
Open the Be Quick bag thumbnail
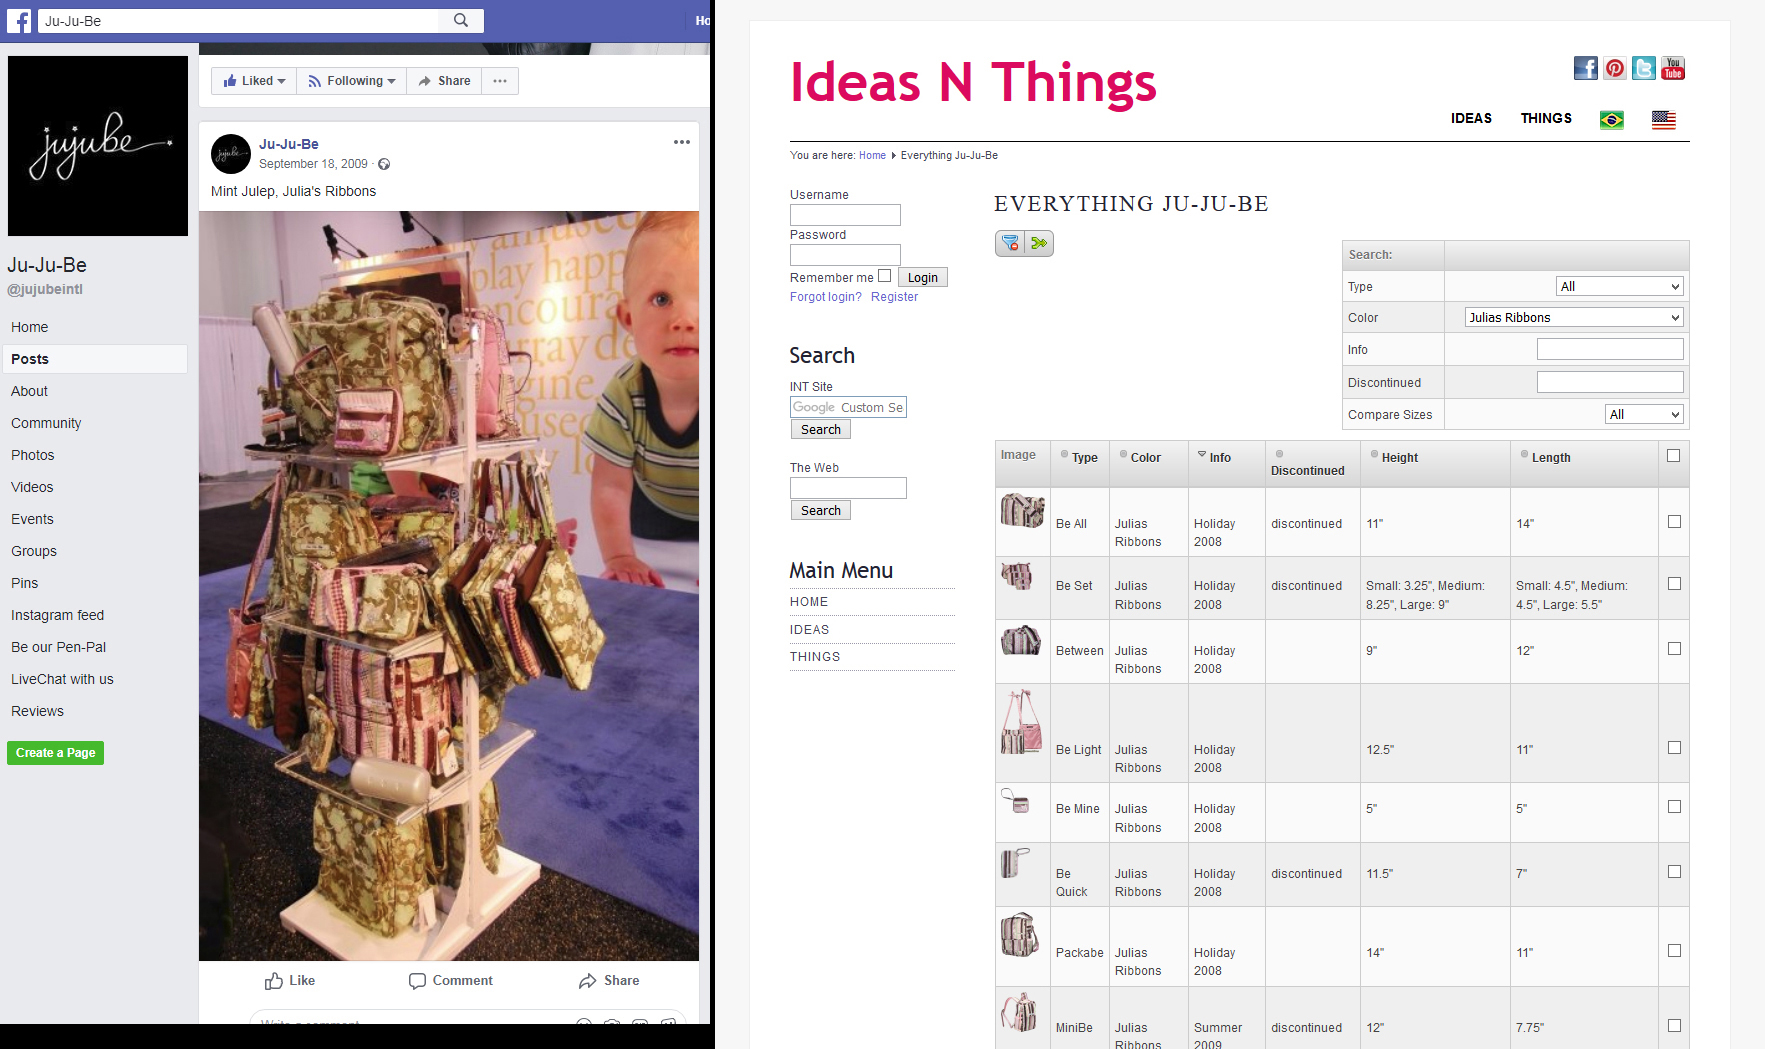tap(1015, 862)
